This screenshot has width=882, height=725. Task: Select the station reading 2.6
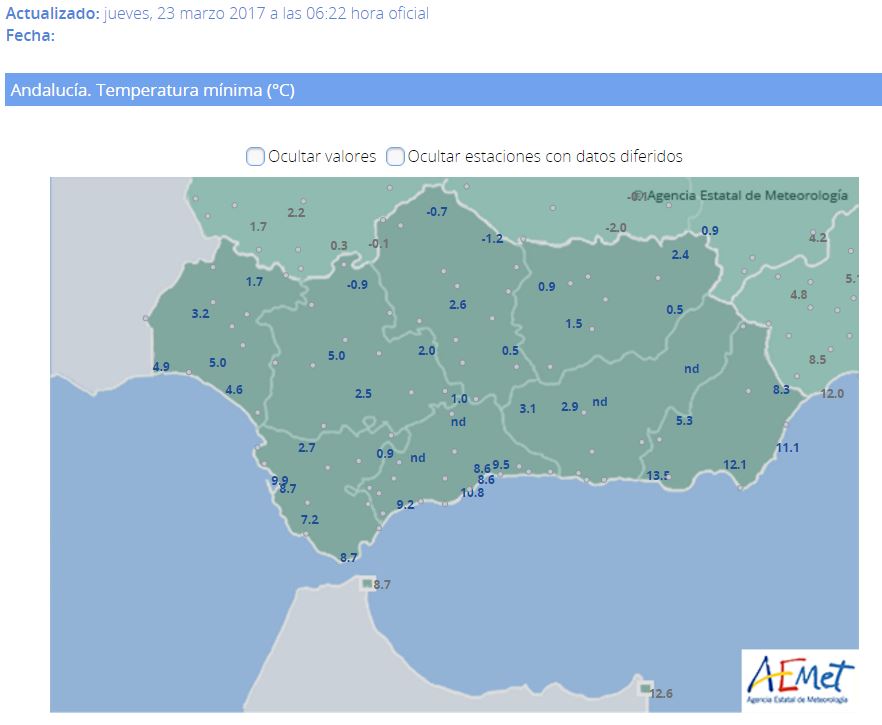[458, 305]
